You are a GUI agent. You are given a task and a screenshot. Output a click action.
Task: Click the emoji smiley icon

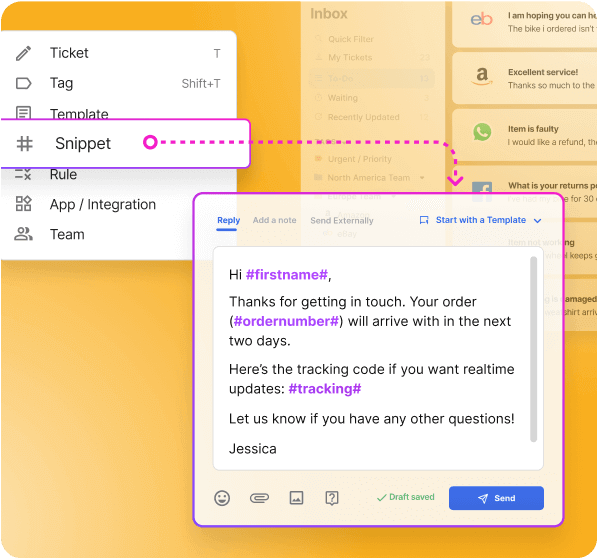(x=222, y=498)
